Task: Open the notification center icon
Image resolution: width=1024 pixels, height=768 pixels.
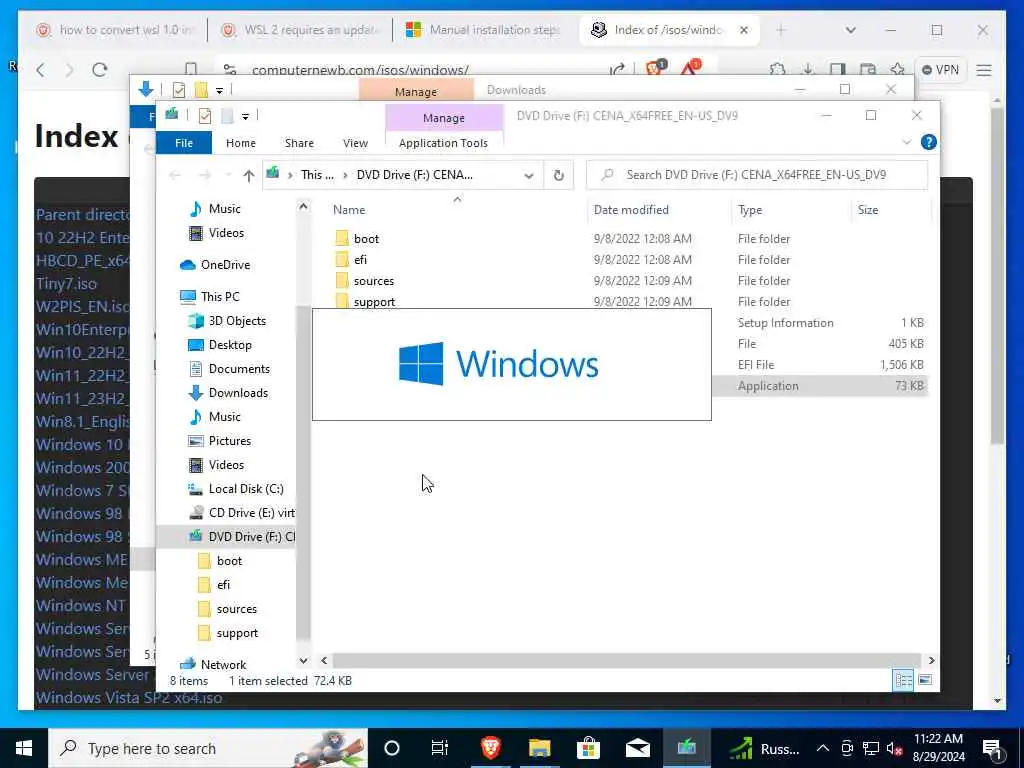Action: pyautogui.click(x=992, y=748)
